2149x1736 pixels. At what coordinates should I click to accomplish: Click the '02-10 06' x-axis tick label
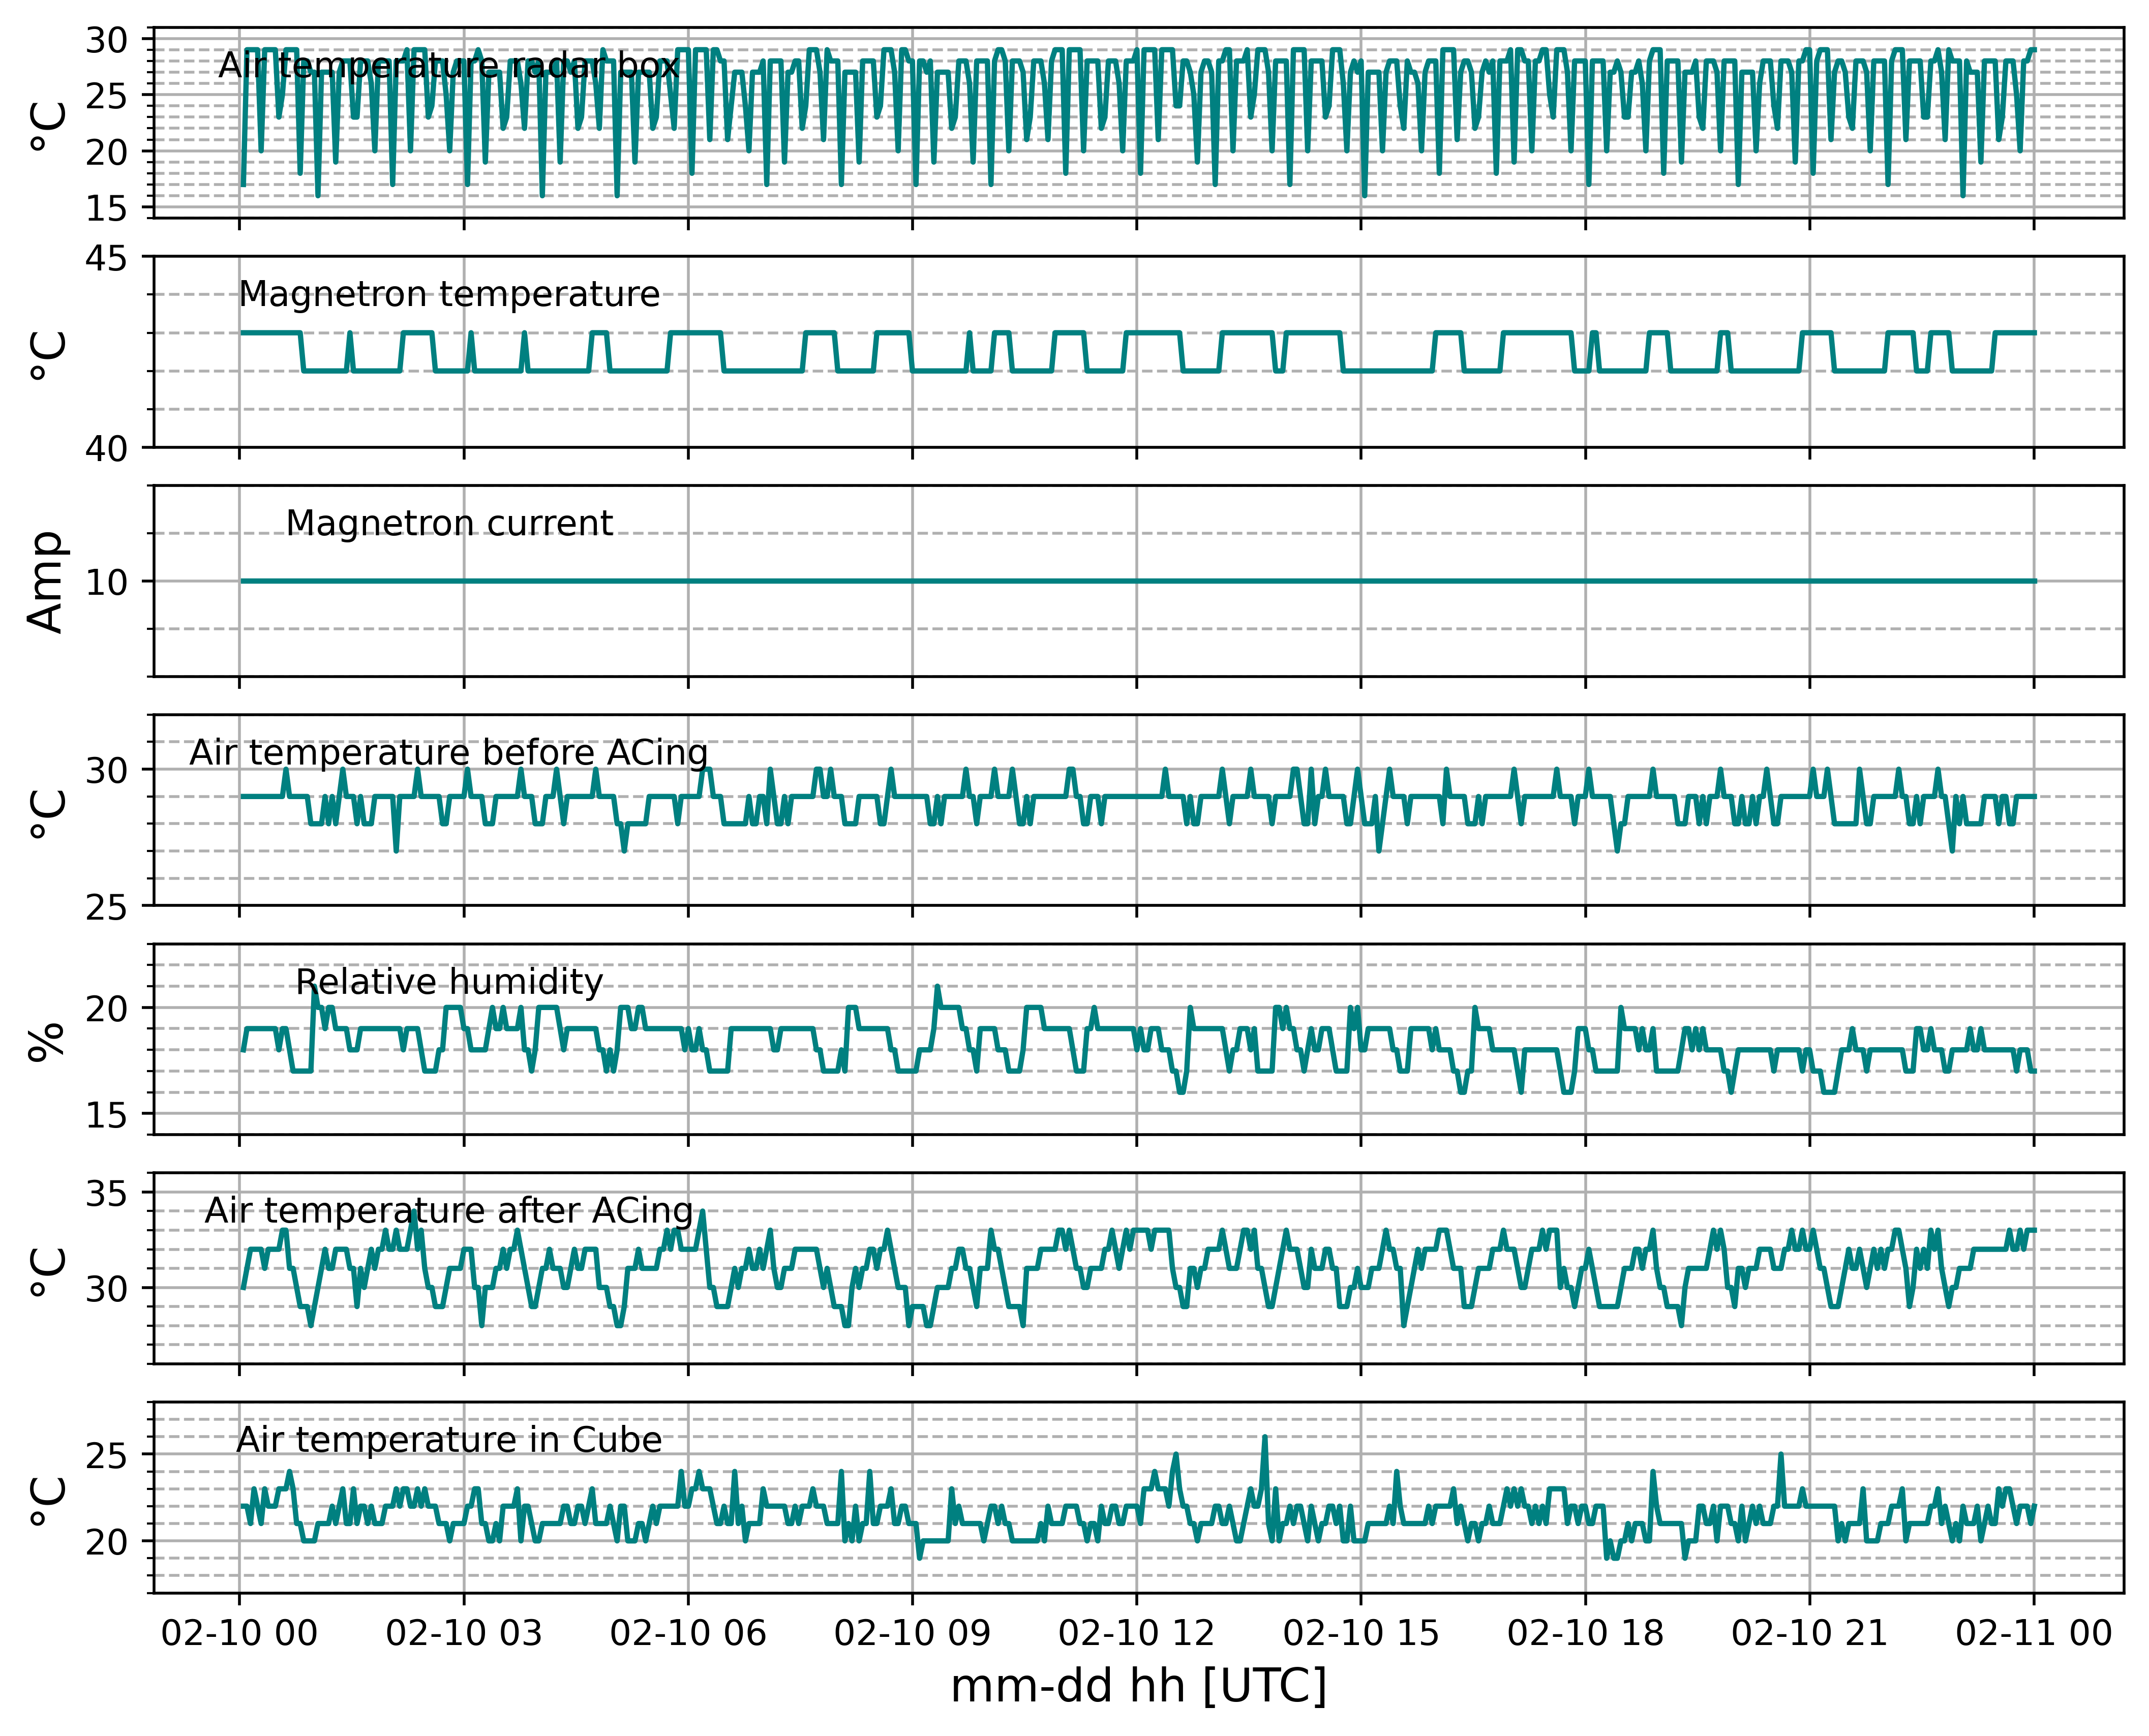click(x=688, y=1633)
